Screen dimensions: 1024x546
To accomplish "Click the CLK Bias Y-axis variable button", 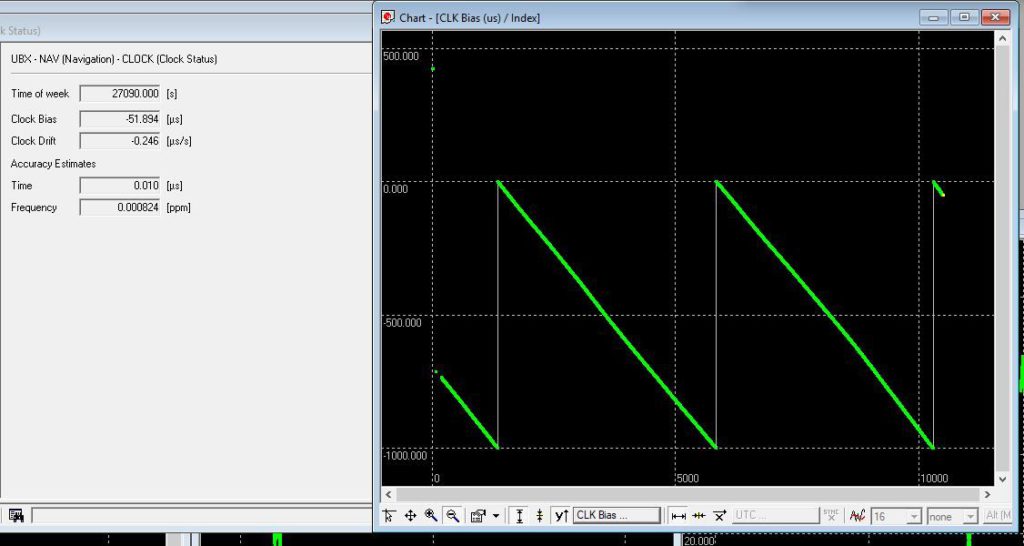I will point(617,516).
